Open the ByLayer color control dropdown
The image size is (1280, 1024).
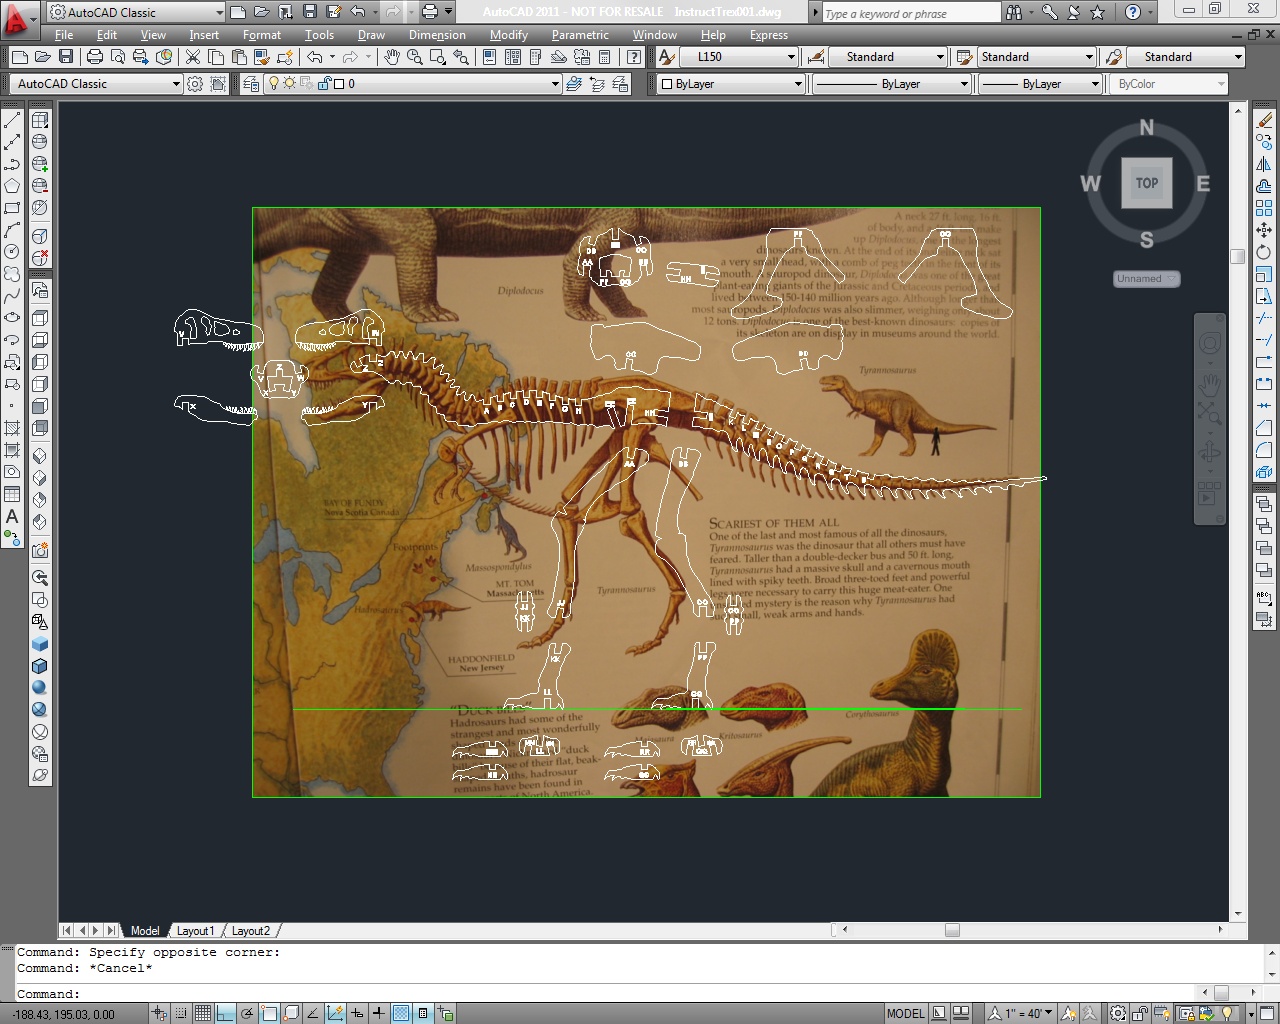(732, 84)
